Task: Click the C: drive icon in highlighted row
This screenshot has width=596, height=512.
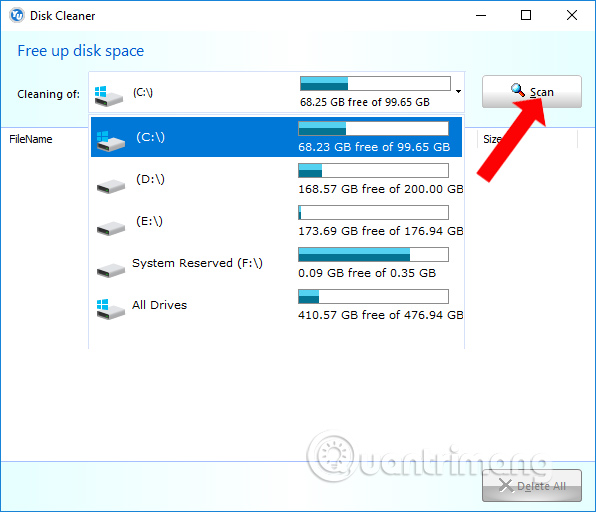Action: pos(110,141)
